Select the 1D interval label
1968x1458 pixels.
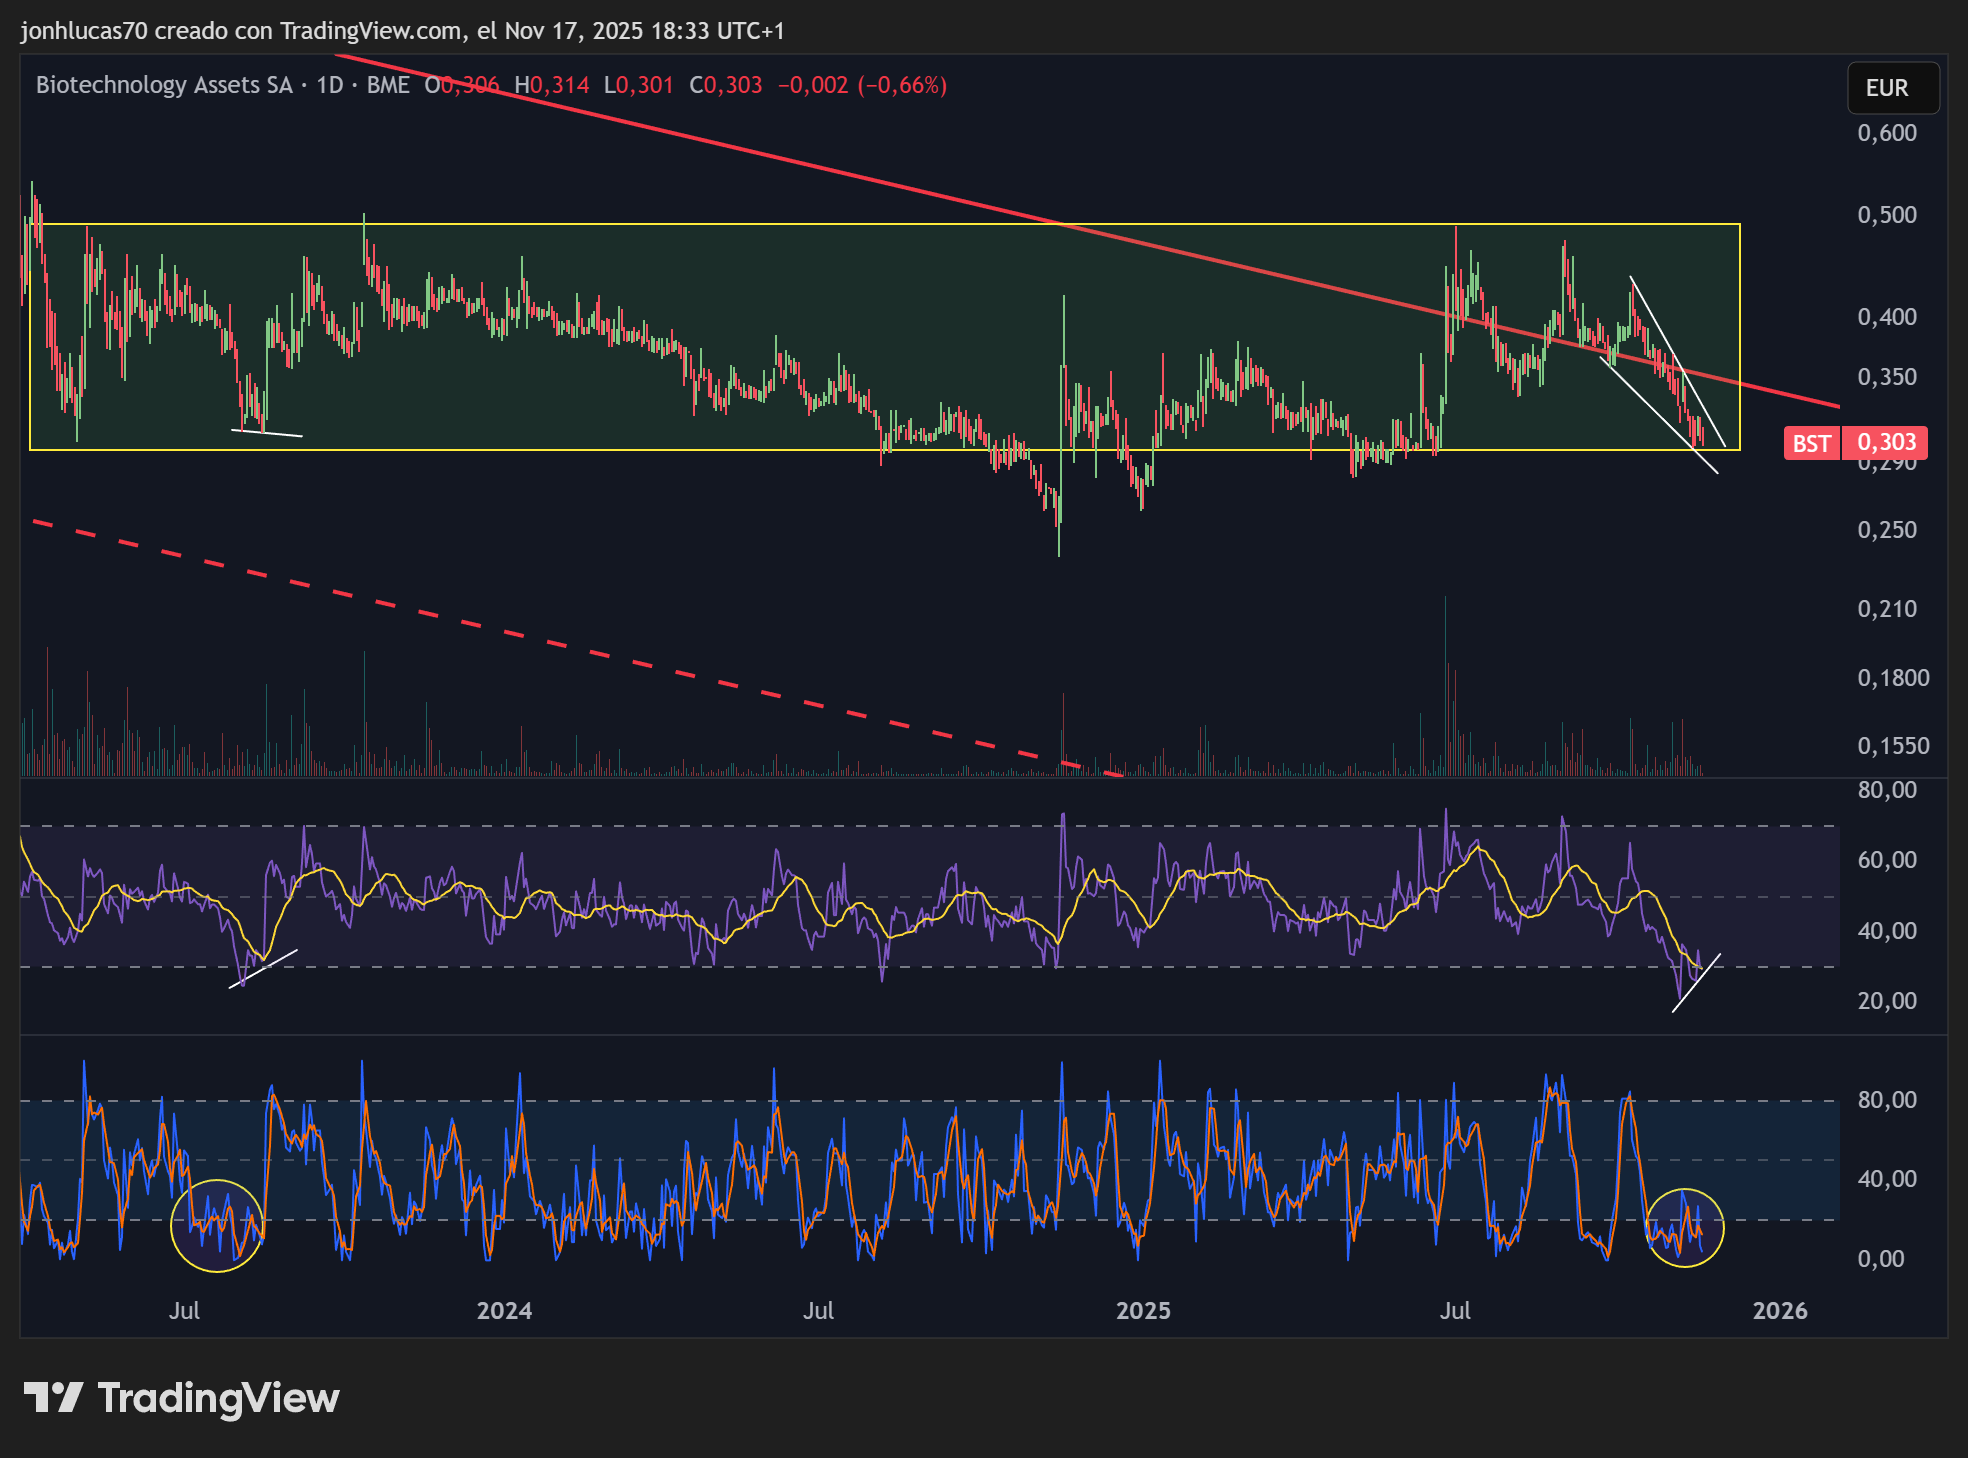329,85
